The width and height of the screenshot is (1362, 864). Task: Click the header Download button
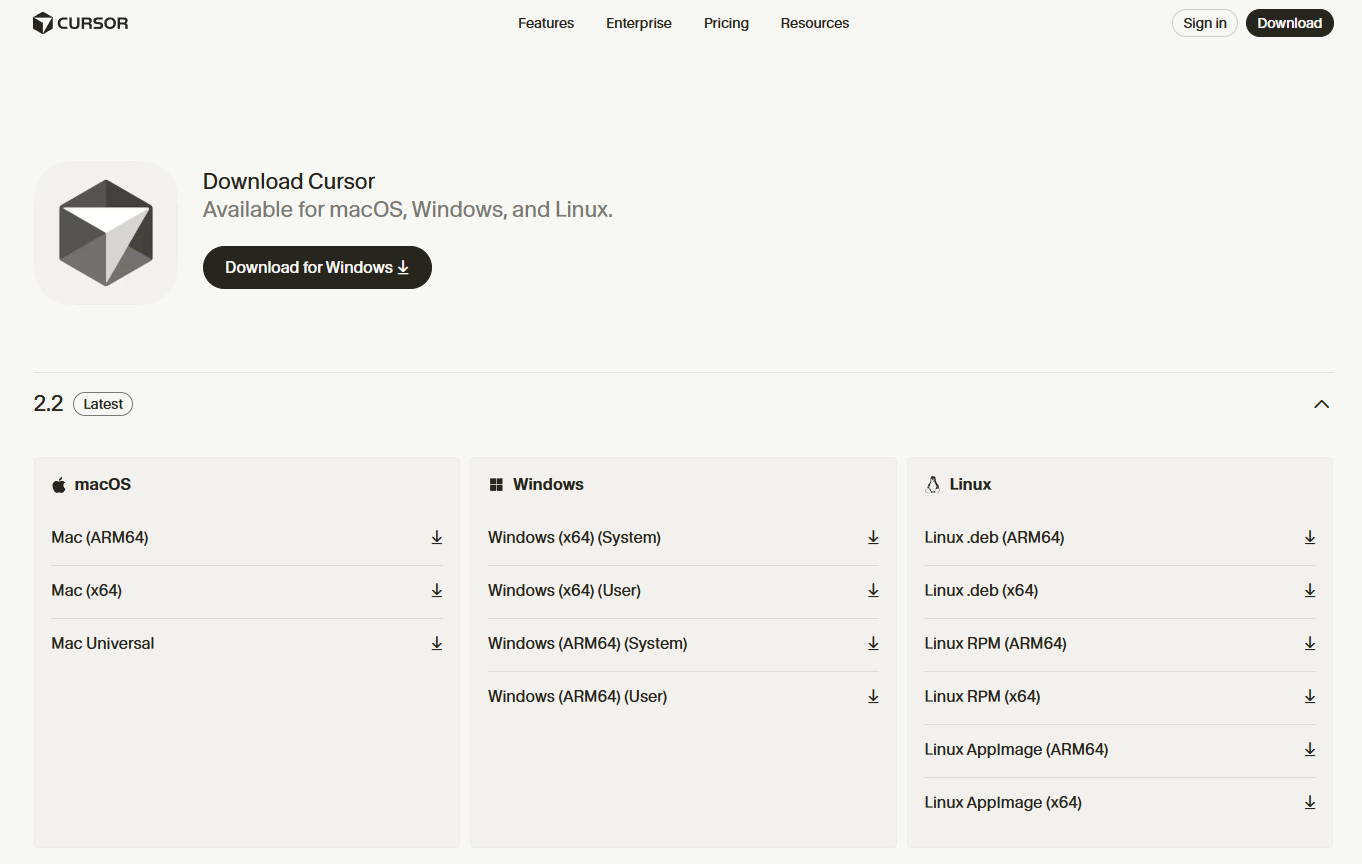tap(1290, 23)
